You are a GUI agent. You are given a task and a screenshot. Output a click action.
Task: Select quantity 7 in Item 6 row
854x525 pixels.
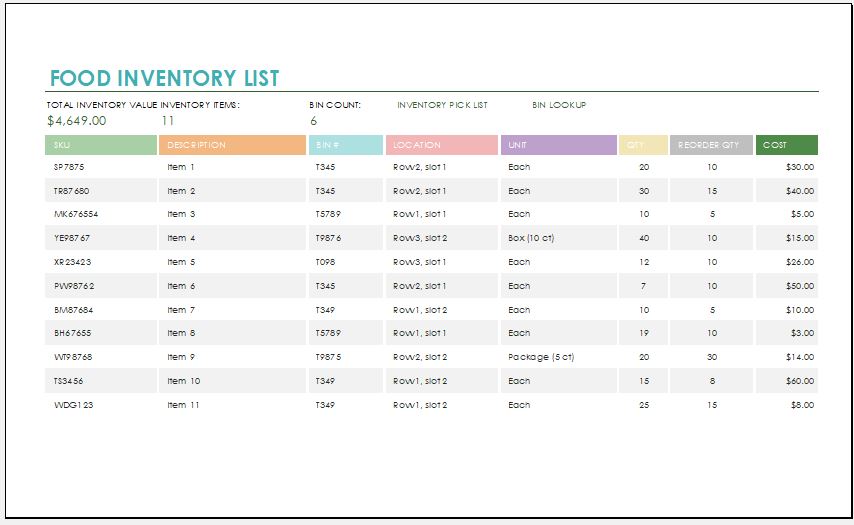[644, 286]
